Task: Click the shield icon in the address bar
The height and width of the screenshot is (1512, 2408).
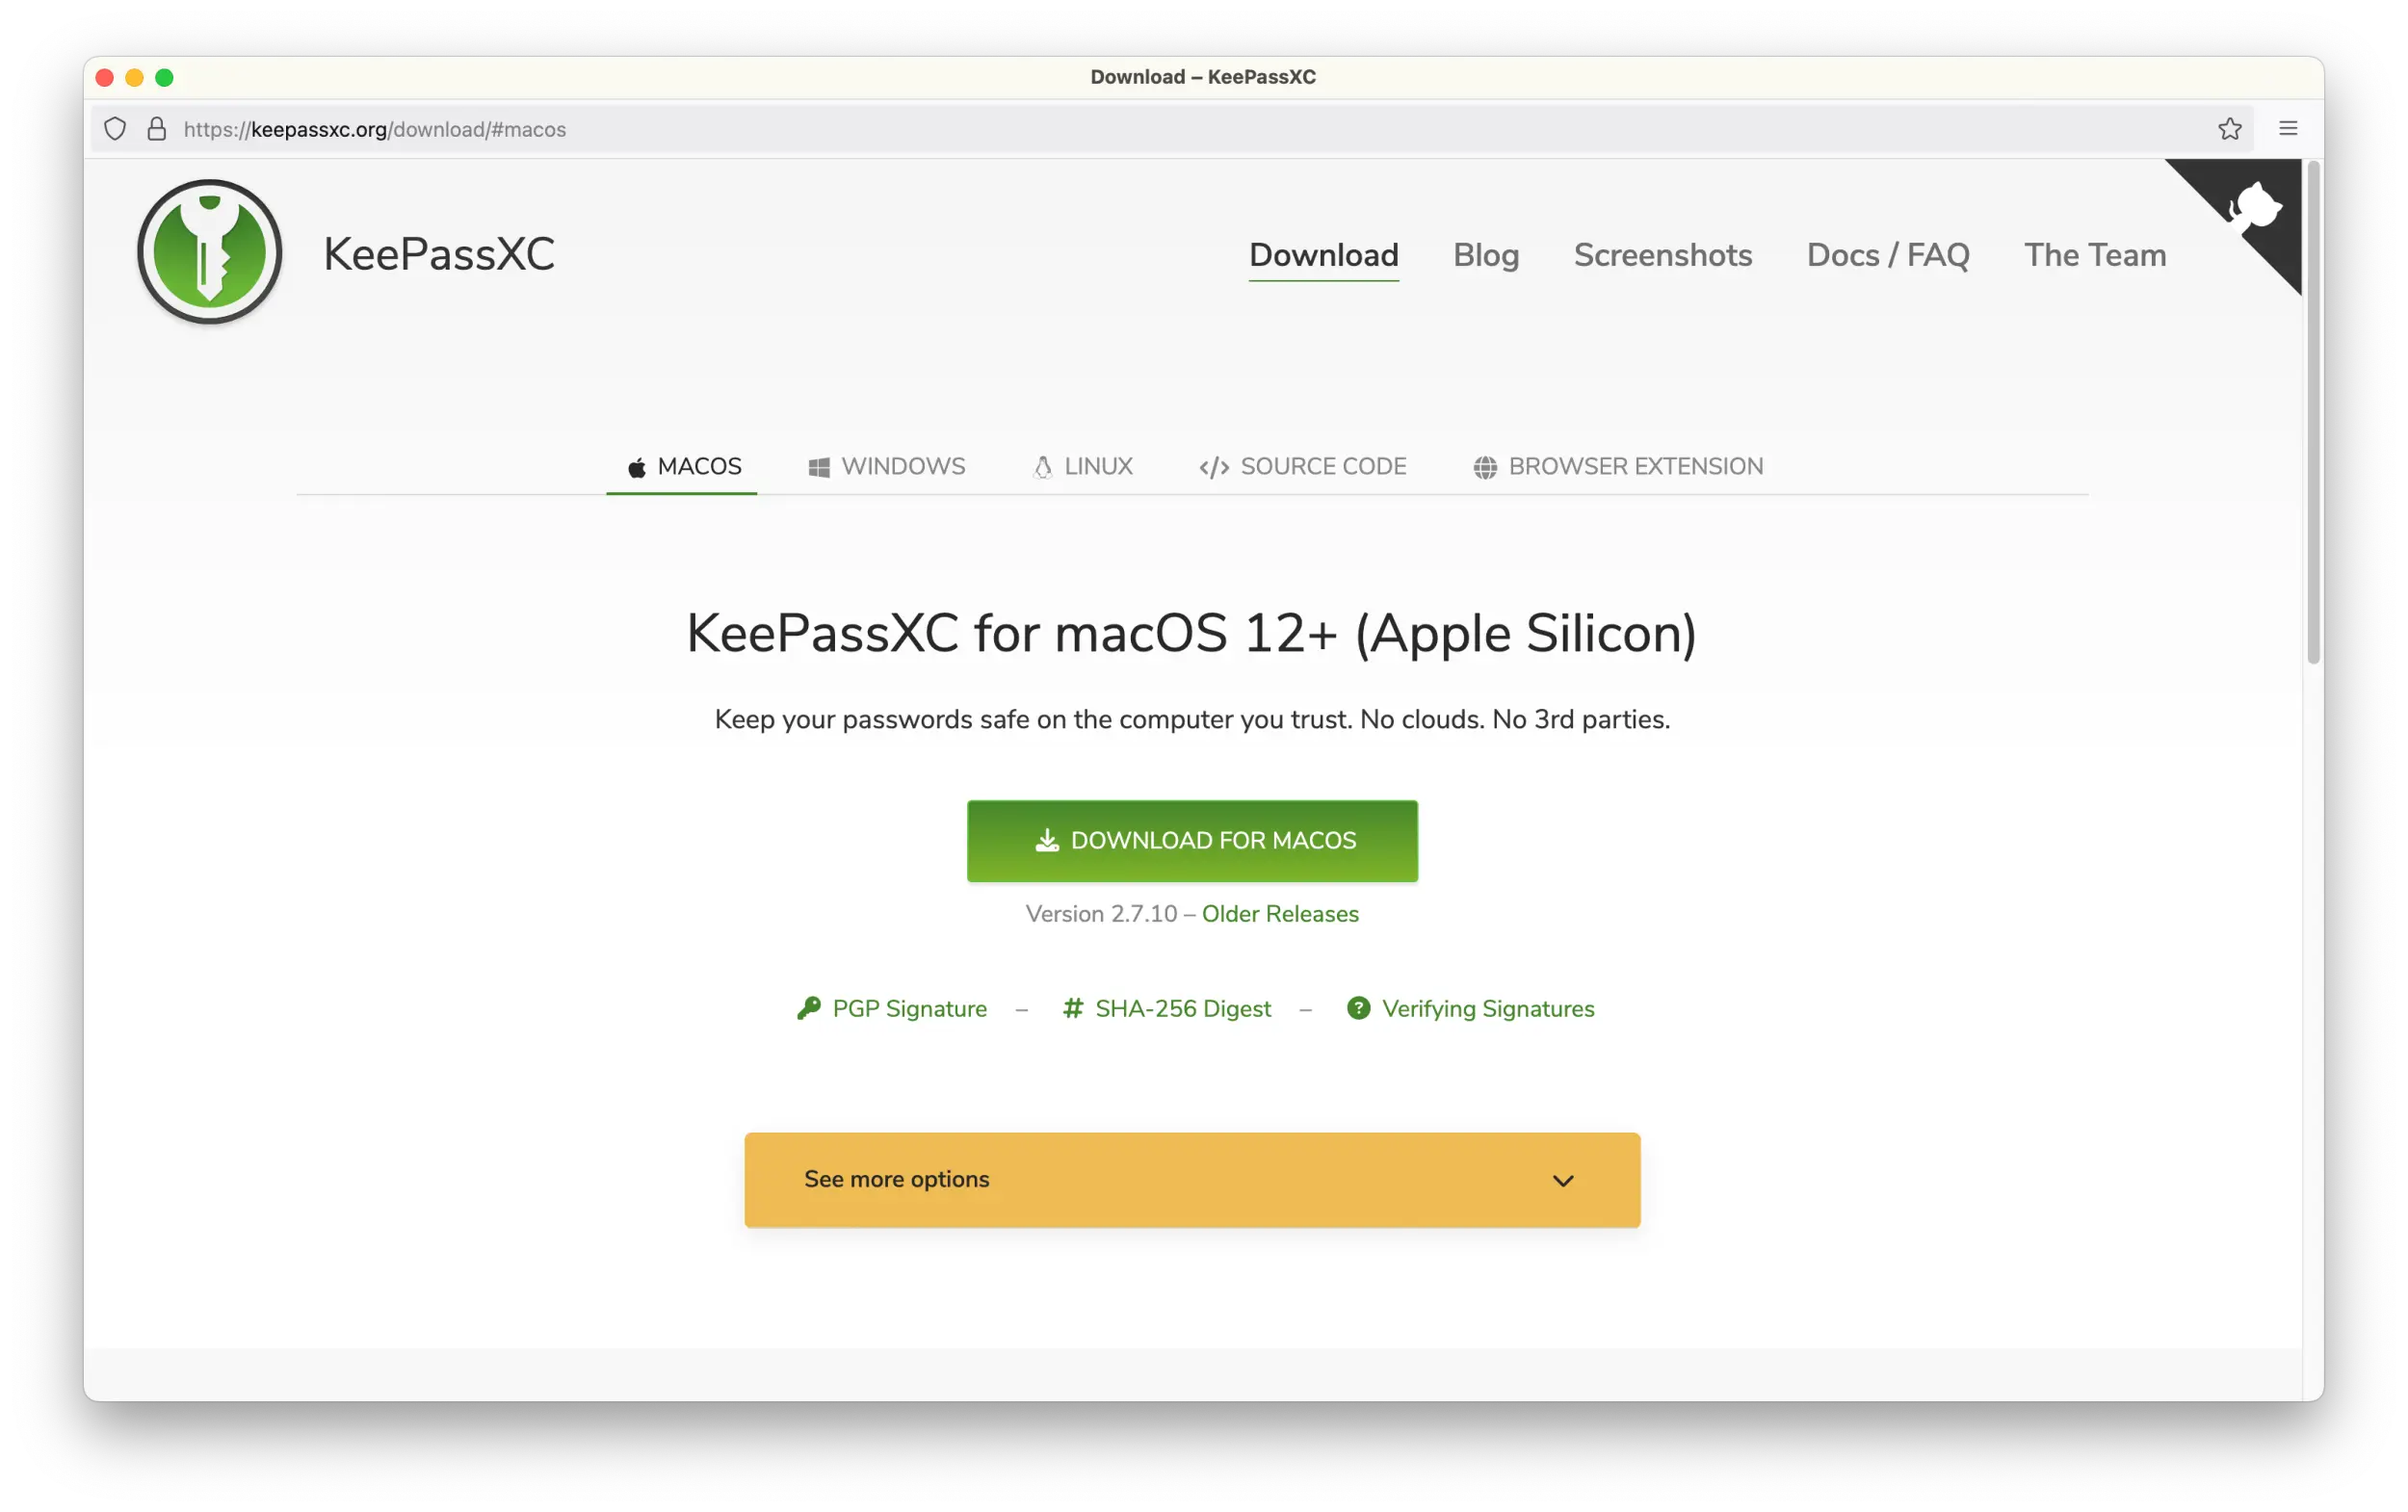Action: pyautogui.click(x=115, y=128)
